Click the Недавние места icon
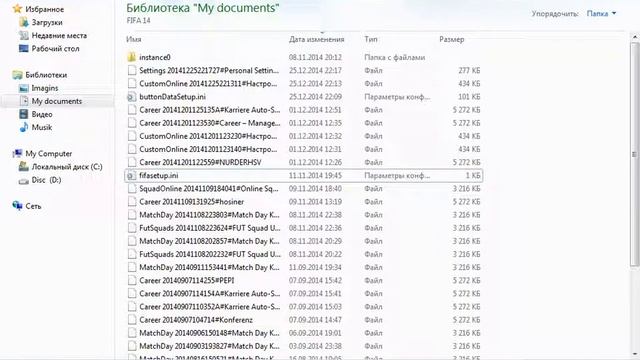The height and width of the screenshot is (360, 640). pos(24,36)
